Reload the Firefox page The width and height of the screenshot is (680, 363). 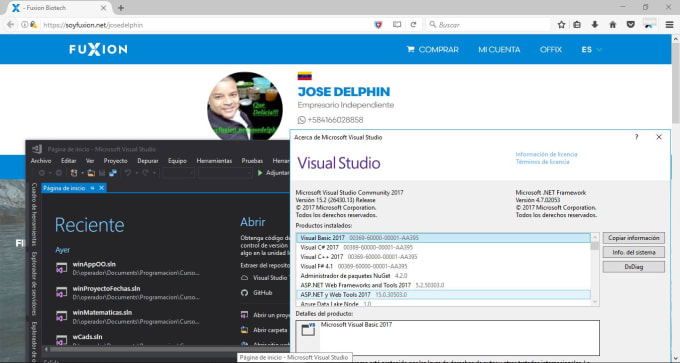pos(413,25)
